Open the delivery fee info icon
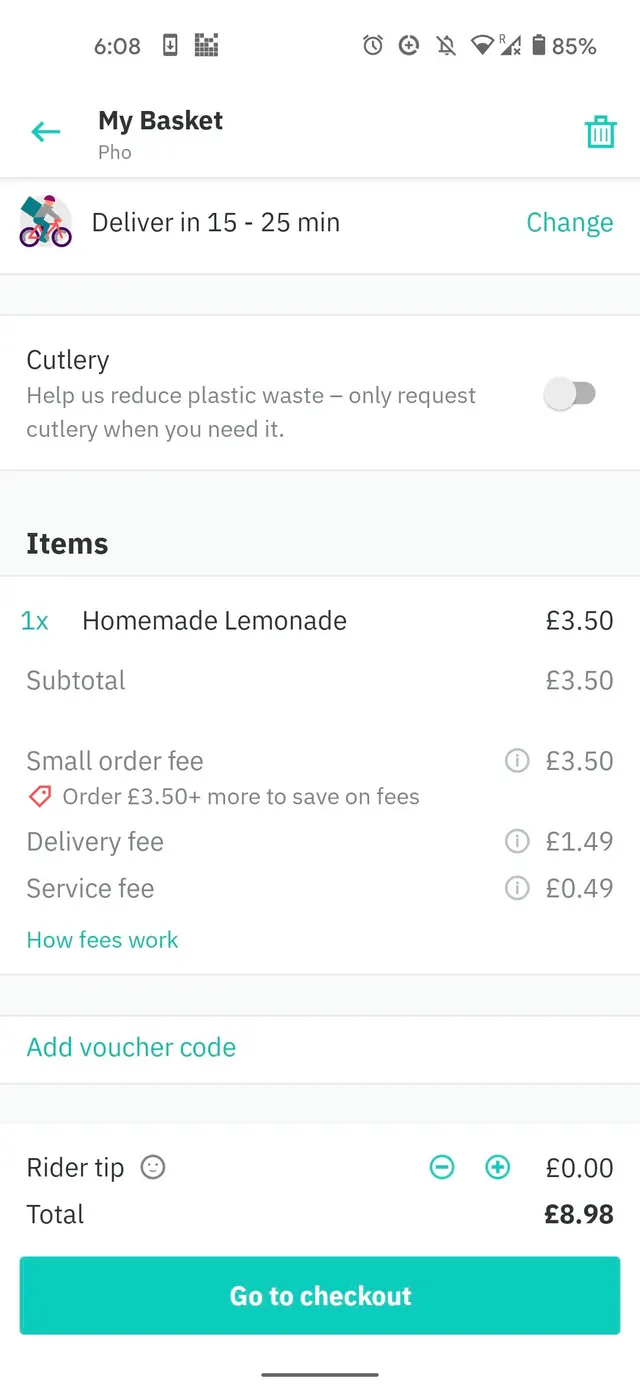 click(517, 842)
